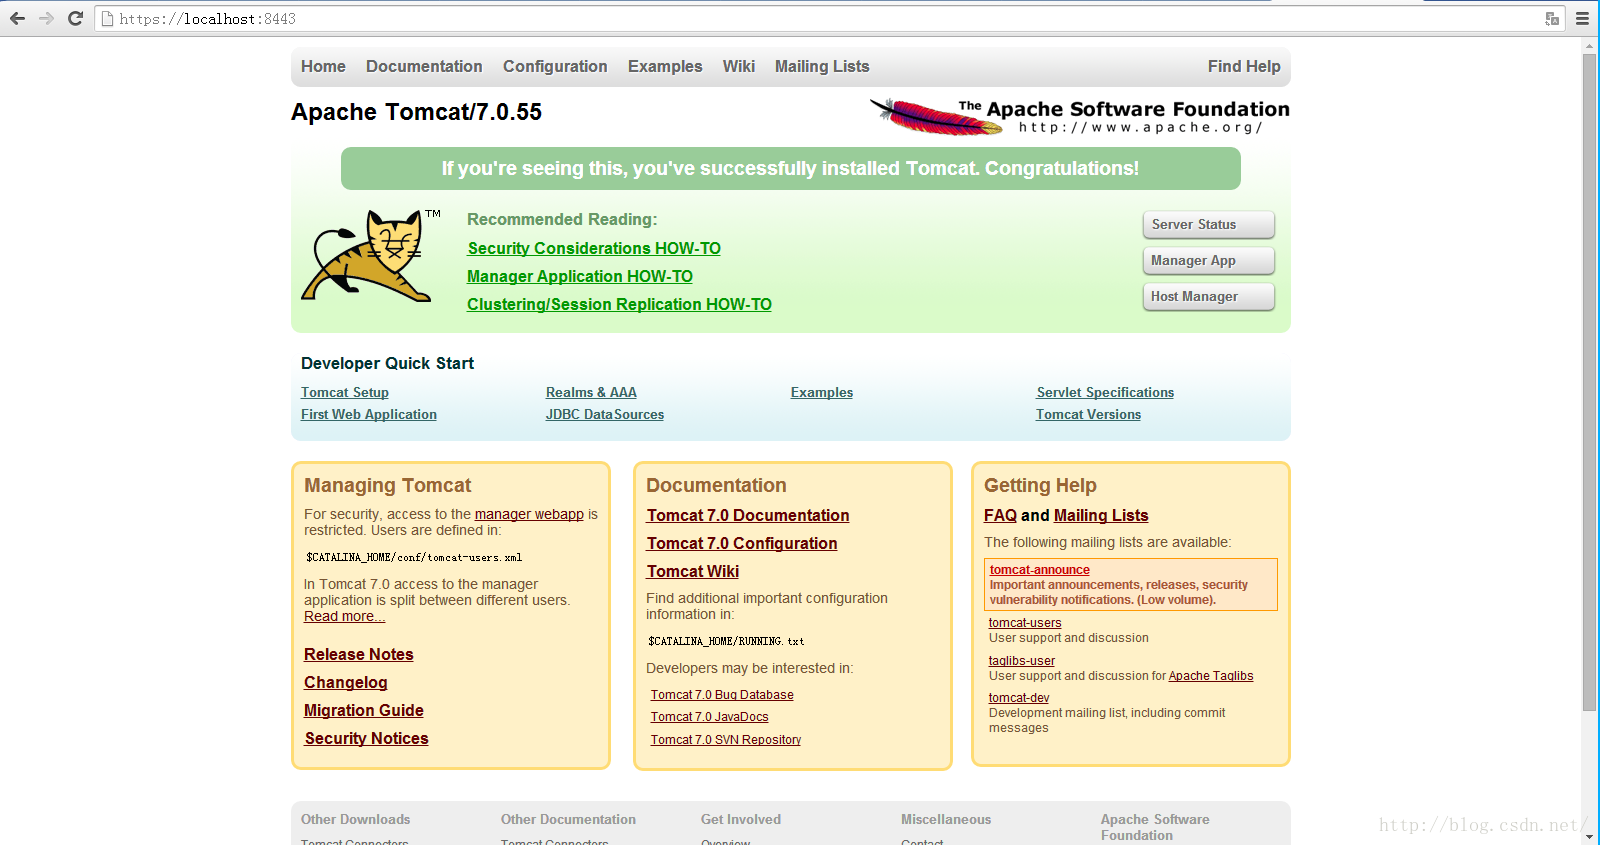1600x845 pixels.
Task: Open the Home navigation item
Action: coord(323,66)
